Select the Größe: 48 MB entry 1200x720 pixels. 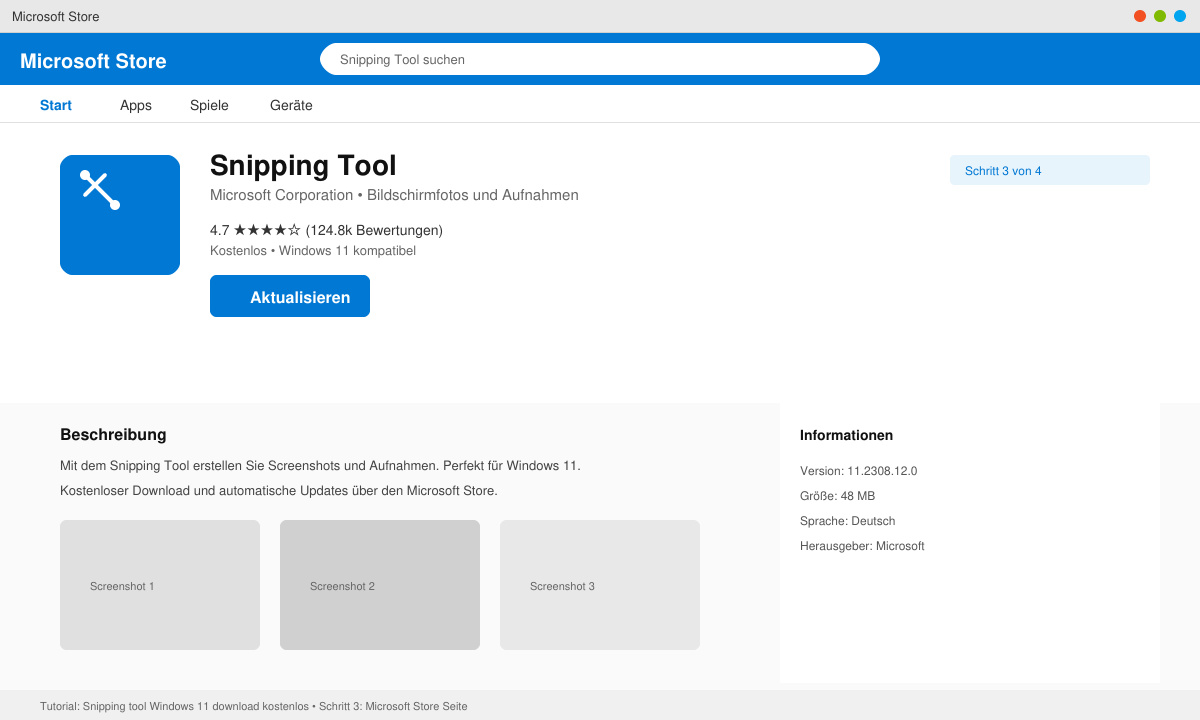point(837,496)
